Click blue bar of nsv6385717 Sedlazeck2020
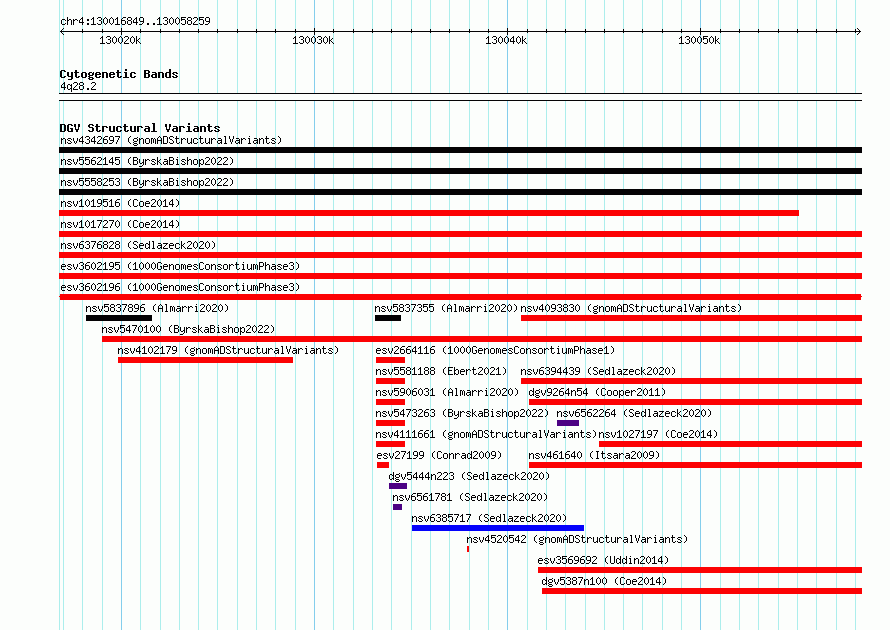 point(498,528)
